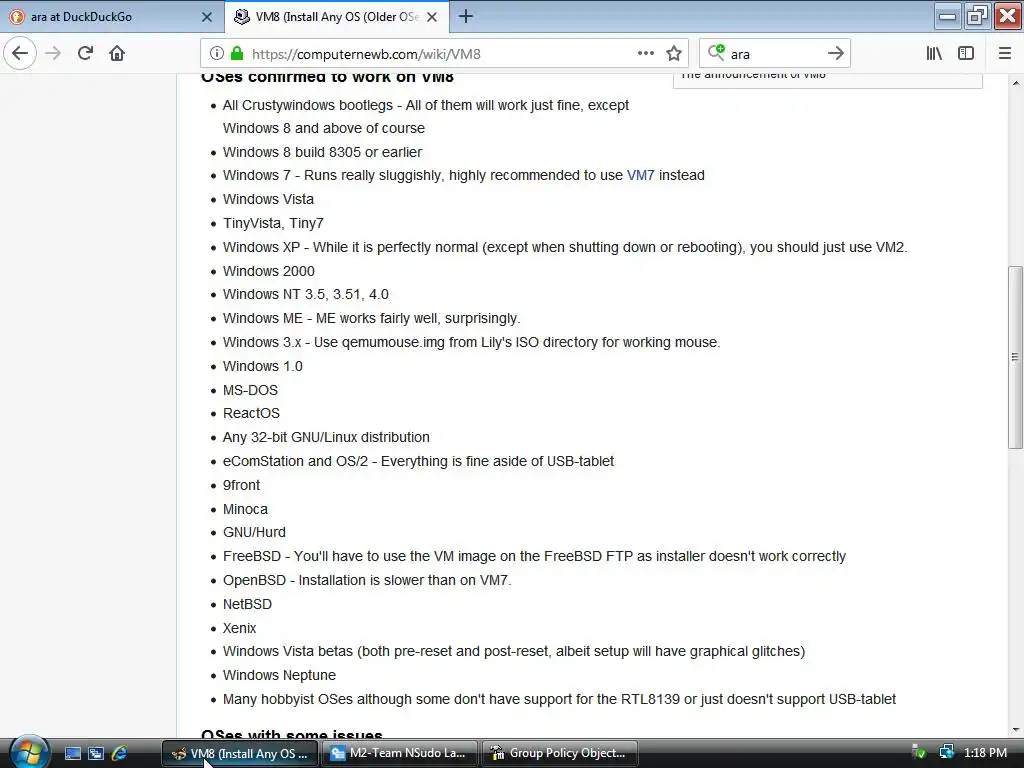The width and height of the screenshot is (1024, 768).
Task: Click the 'Windows 3.x' qemumouse entry
Action: coord(471,342)
